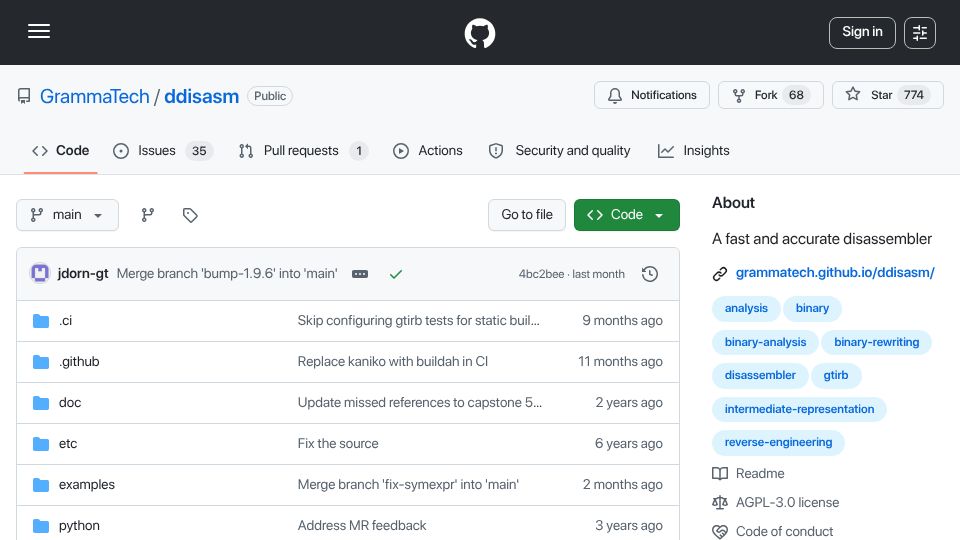Click the examples folder icon
The height and width of the screenshot is (540, 960).
41,485
